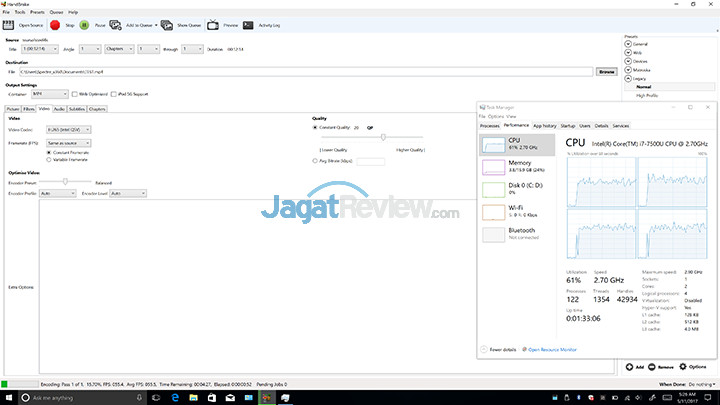This screenshot has width=720, height=405.
Task: Click the Fewer details arrow icon
Action: coord(484,349)
